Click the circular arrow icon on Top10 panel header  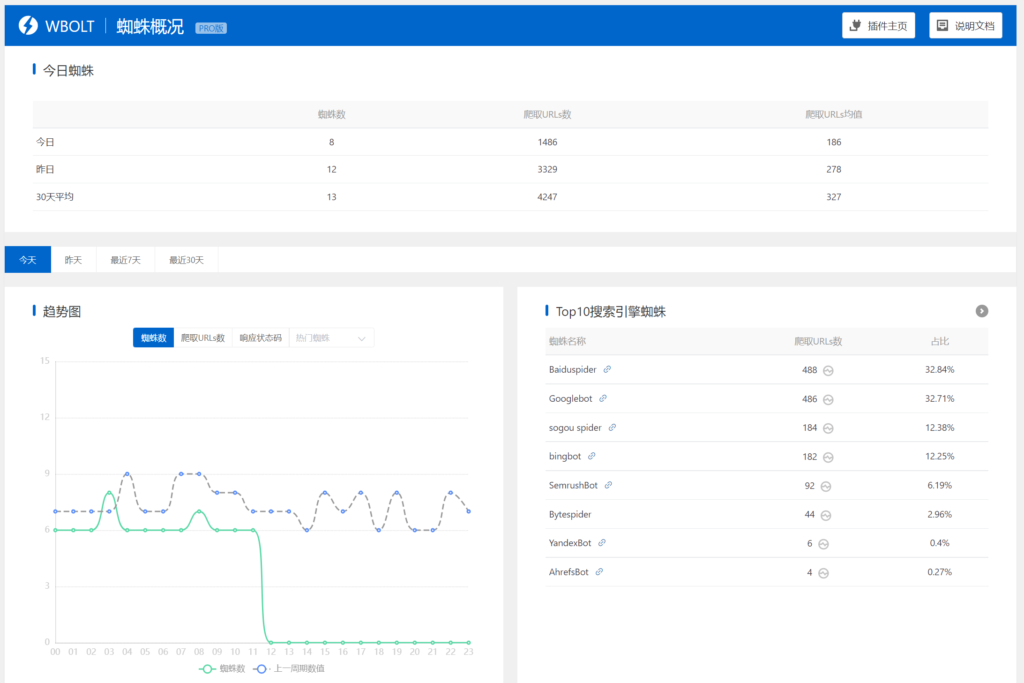pyautogui.click(x=982, y=311)
